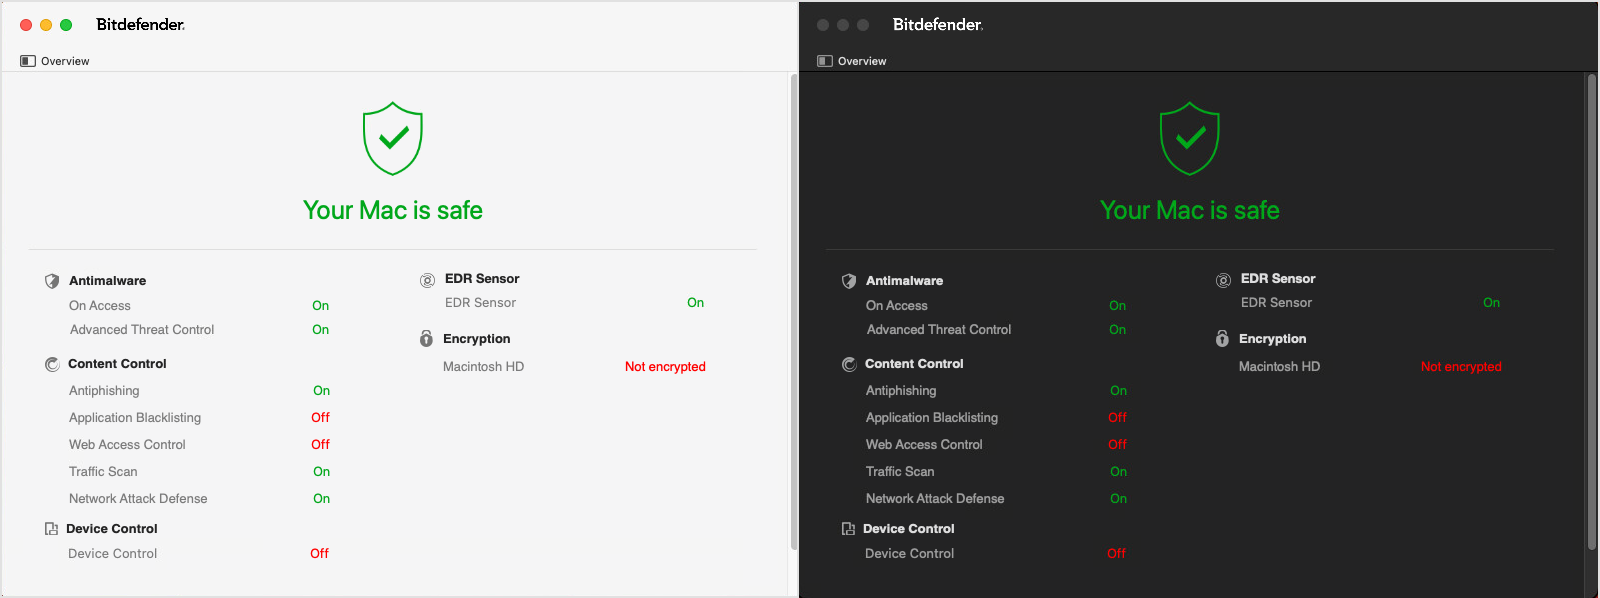The image size is (1600, 598).
Task: Click the Off status for Web Access Control, dark window
Action: coord(1117,445)
